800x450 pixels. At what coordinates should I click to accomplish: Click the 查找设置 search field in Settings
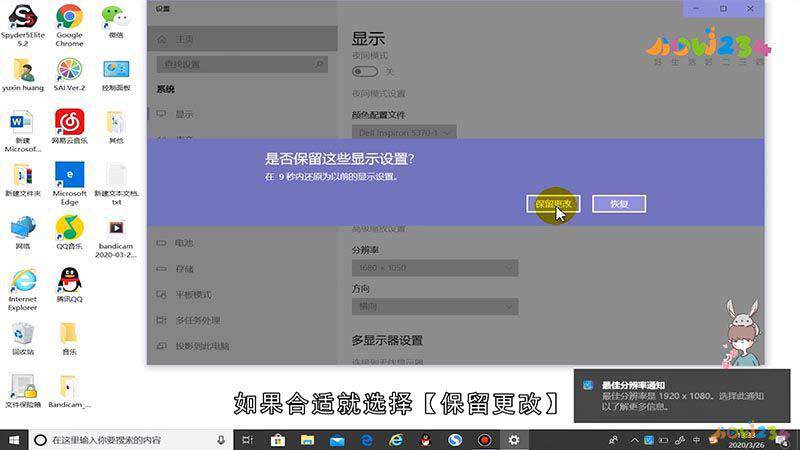(x=242, y=64)
